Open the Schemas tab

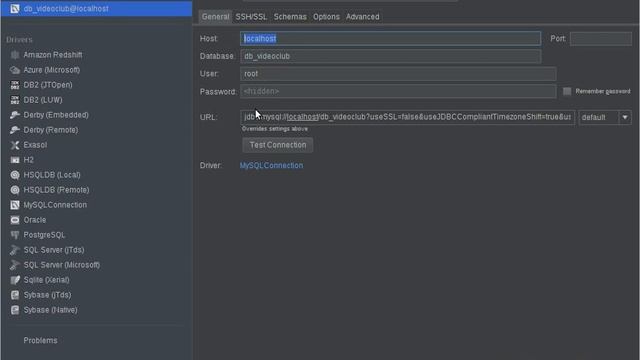coord(290,17)
